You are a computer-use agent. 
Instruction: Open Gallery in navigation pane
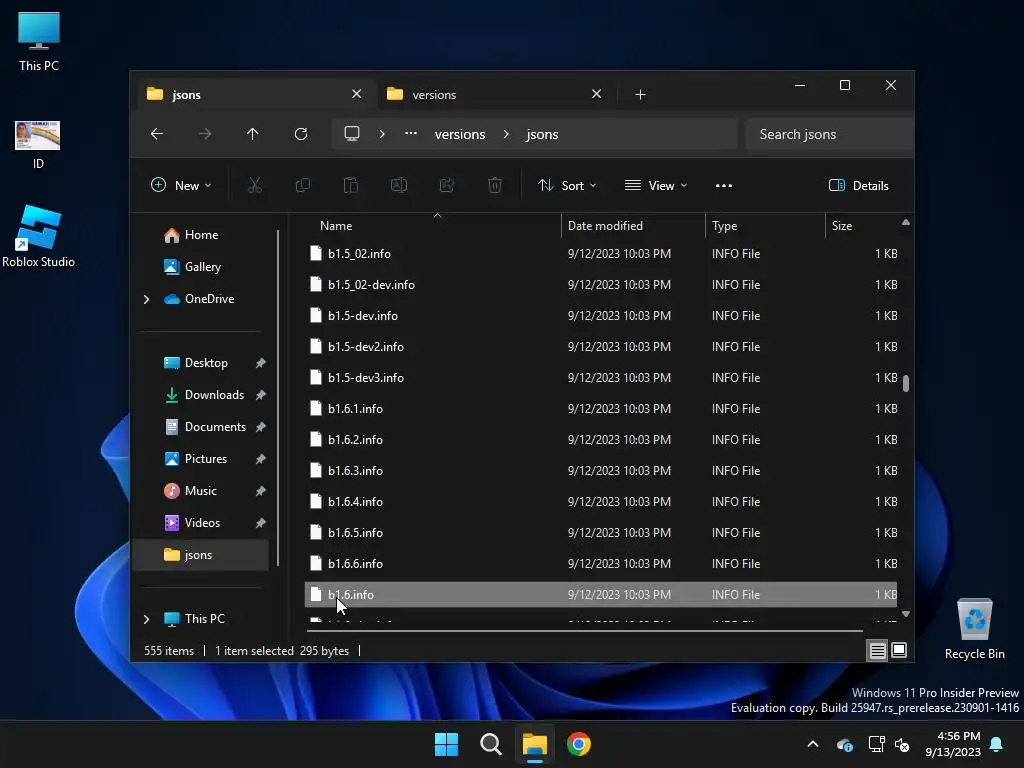pos(200,267)
